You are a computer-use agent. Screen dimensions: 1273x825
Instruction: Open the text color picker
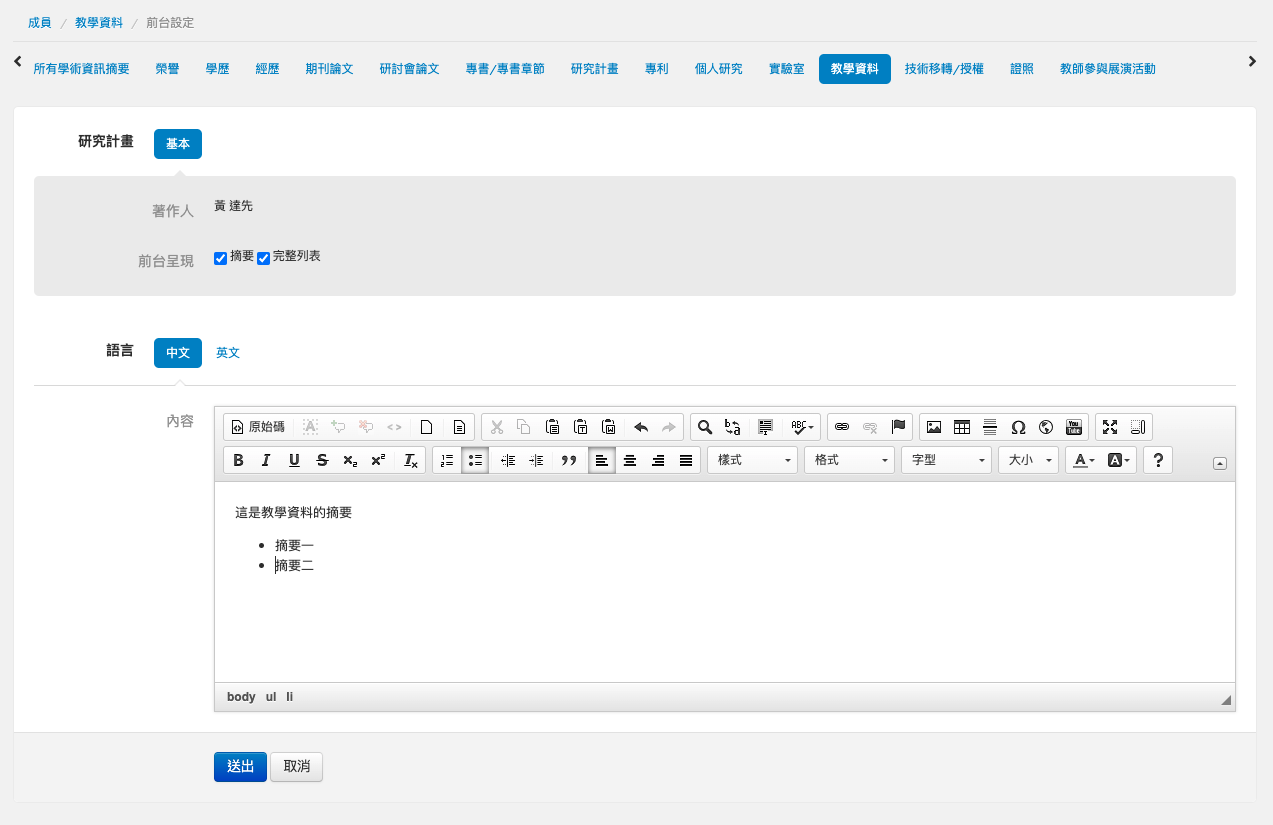click(1084, 460)
